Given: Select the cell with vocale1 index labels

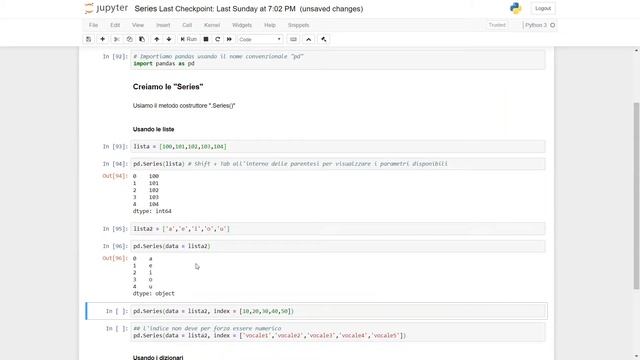Looking at the screenshot, I should tap(338, 332).
